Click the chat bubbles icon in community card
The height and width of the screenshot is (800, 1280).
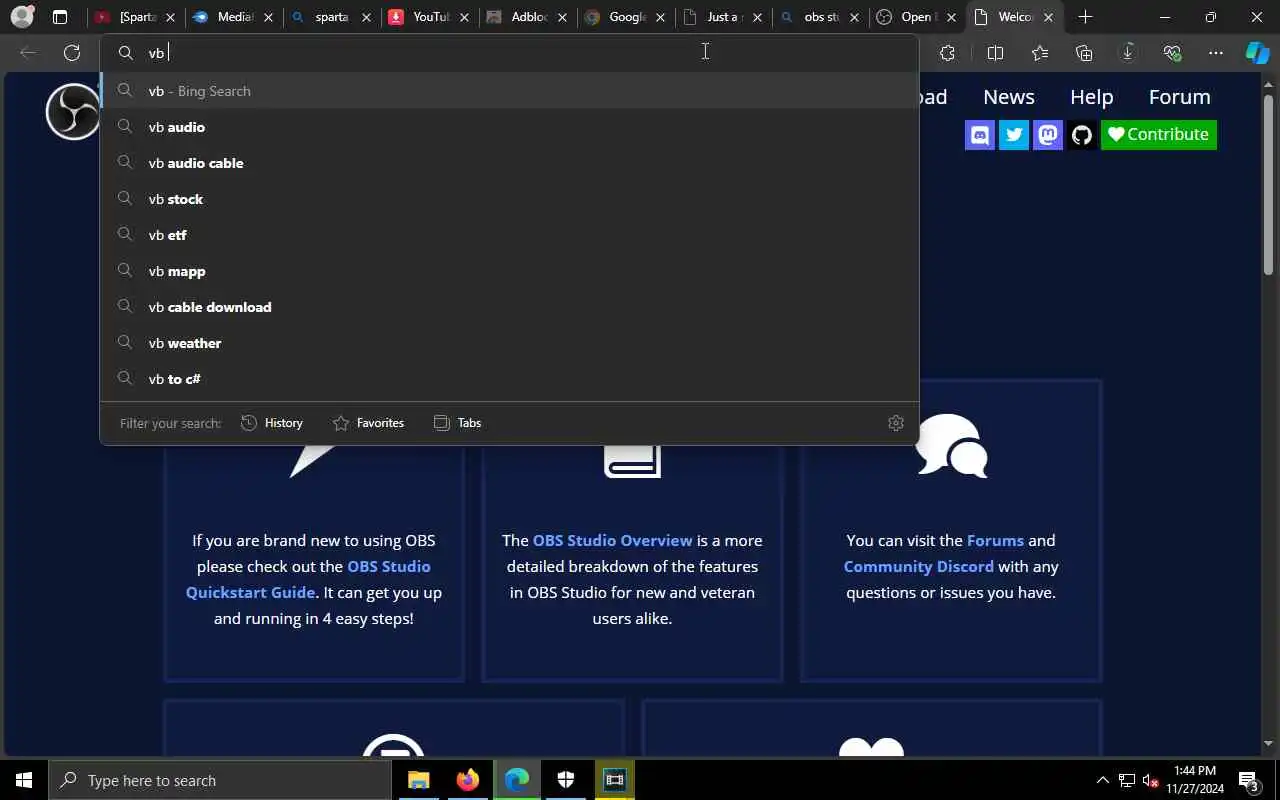tap(951, 446)
